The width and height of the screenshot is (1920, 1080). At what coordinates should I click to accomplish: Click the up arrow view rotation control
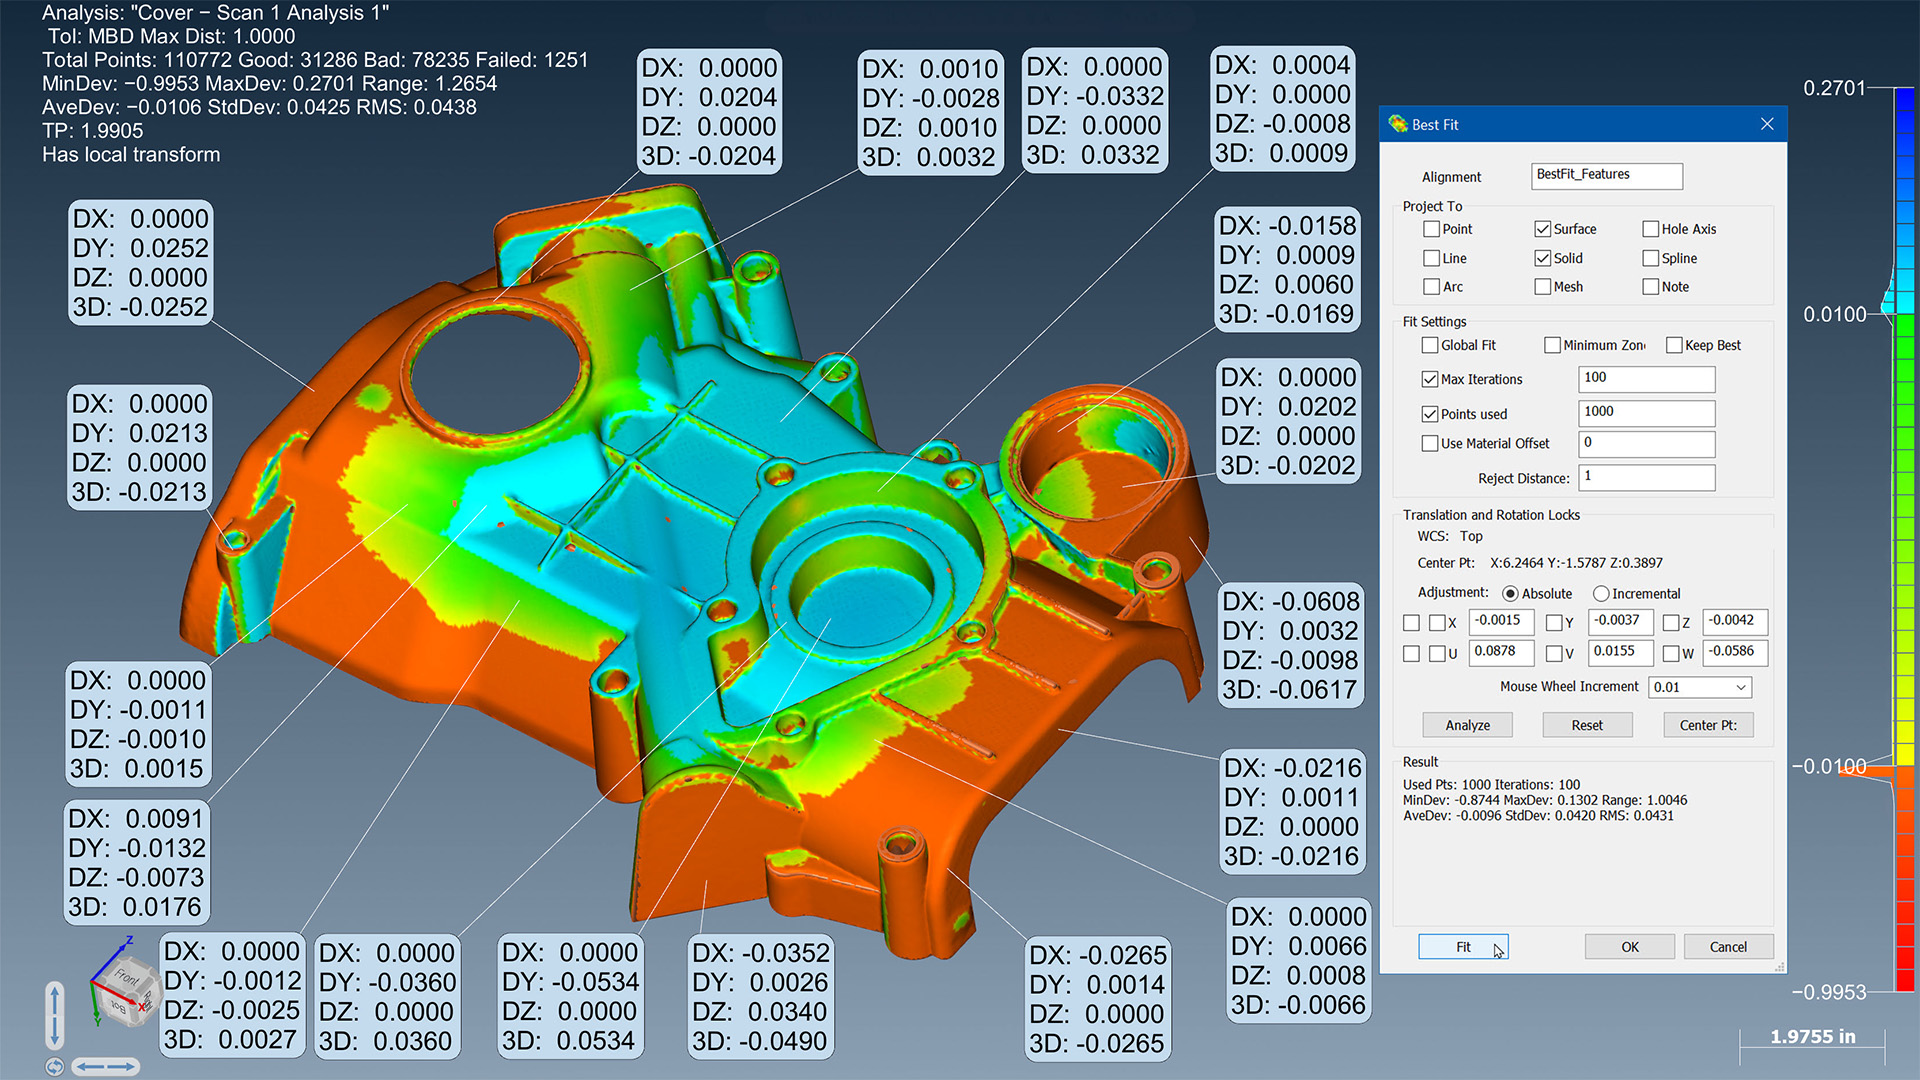[55, 998]
